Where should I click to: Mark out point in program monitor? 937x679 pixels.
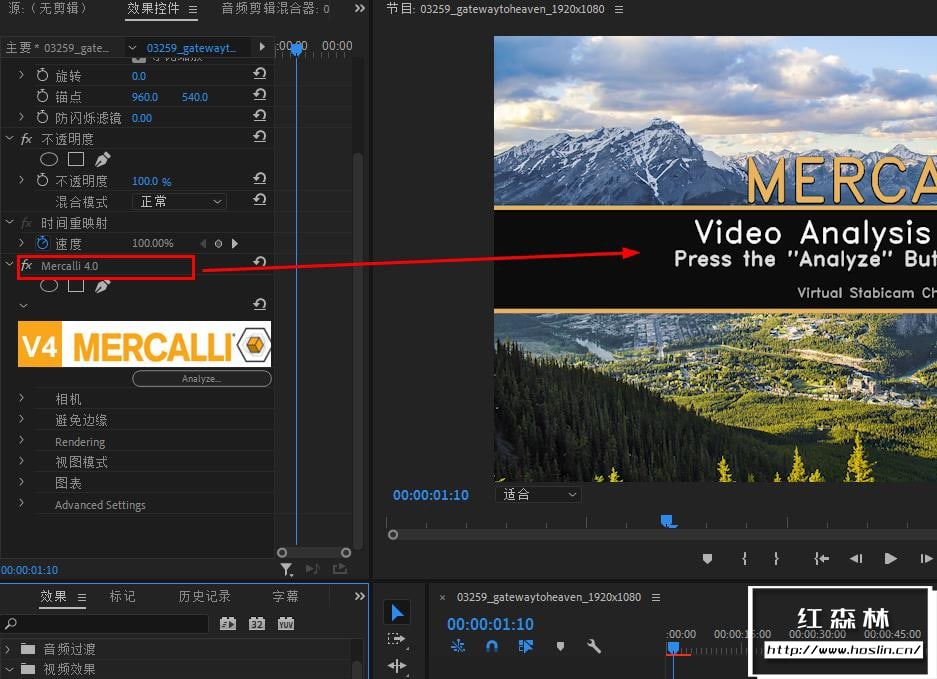[776, 559]
